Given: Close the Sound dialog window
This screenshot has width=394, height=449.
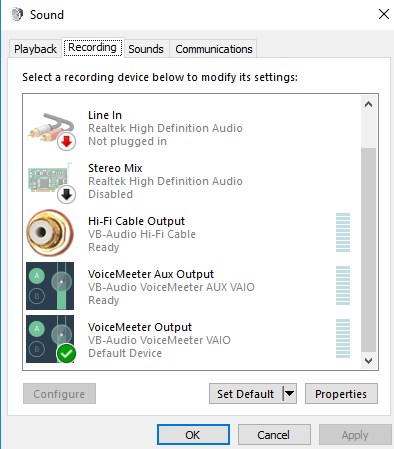Looking at the screenshot, I should [384, 14].
